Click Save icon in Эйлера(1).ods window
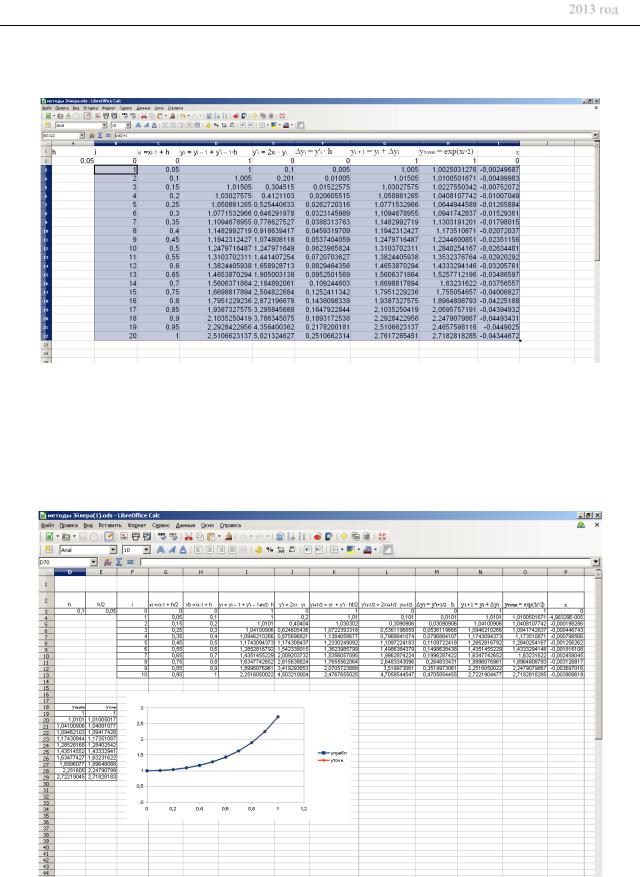 (83, 537)
